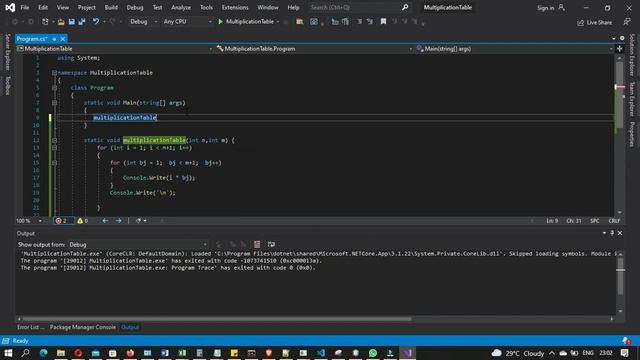The height and width of the screenshot is (360, 640).
Task: Open the Toolbox side tab
Action: [7, 86]
